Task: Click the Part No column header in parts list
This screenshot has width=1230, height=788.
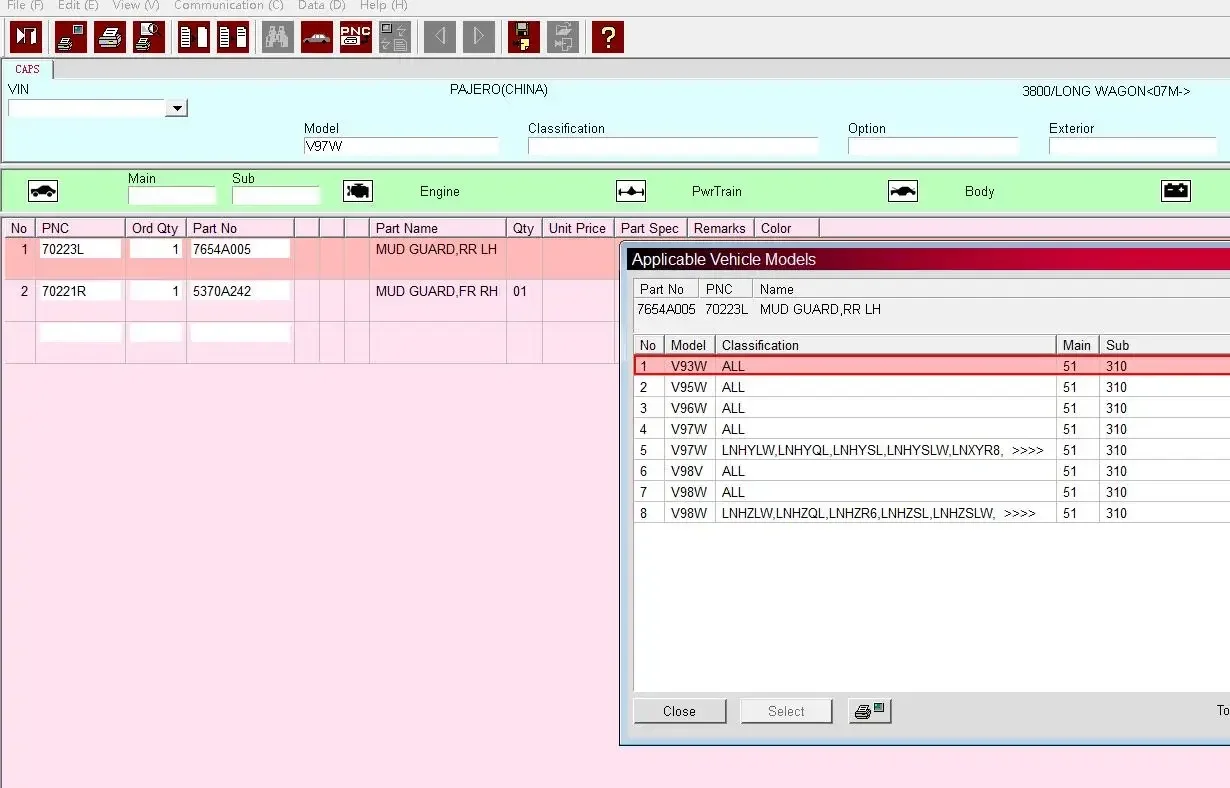Action: [240, 228]
